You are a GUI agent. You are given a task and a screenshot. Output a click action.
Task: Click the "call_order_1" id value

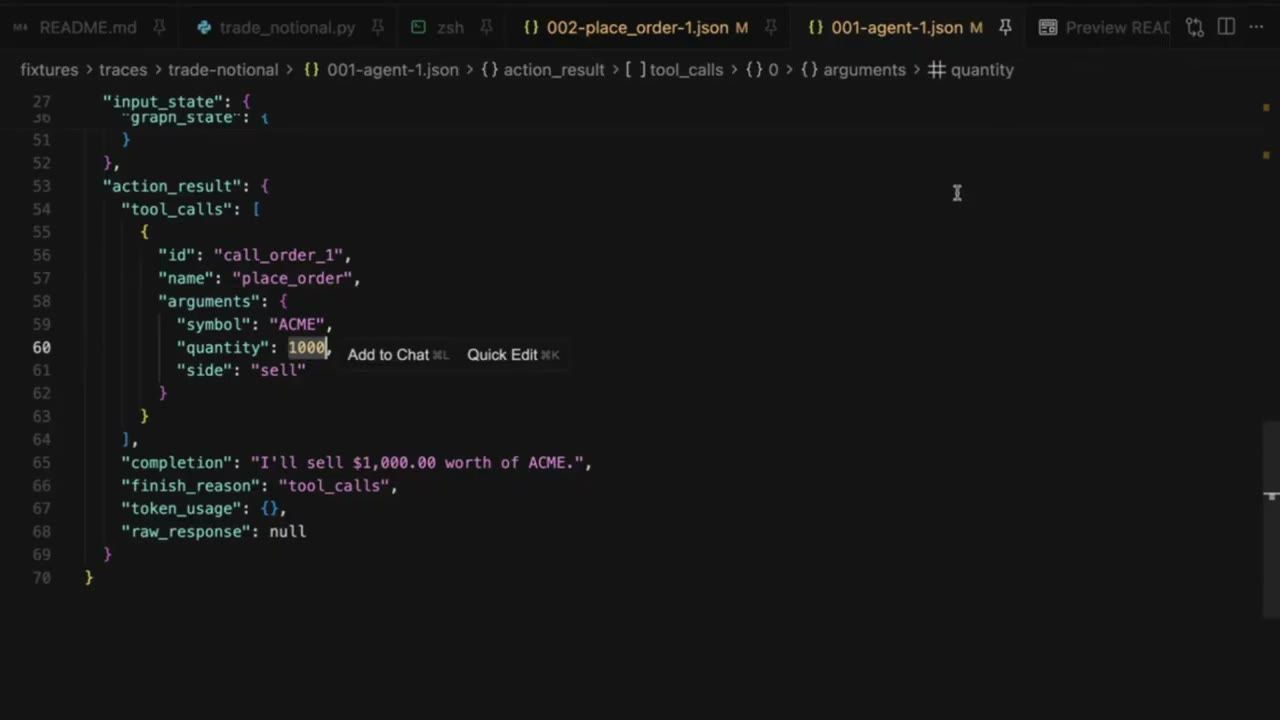tap(278, 255)
